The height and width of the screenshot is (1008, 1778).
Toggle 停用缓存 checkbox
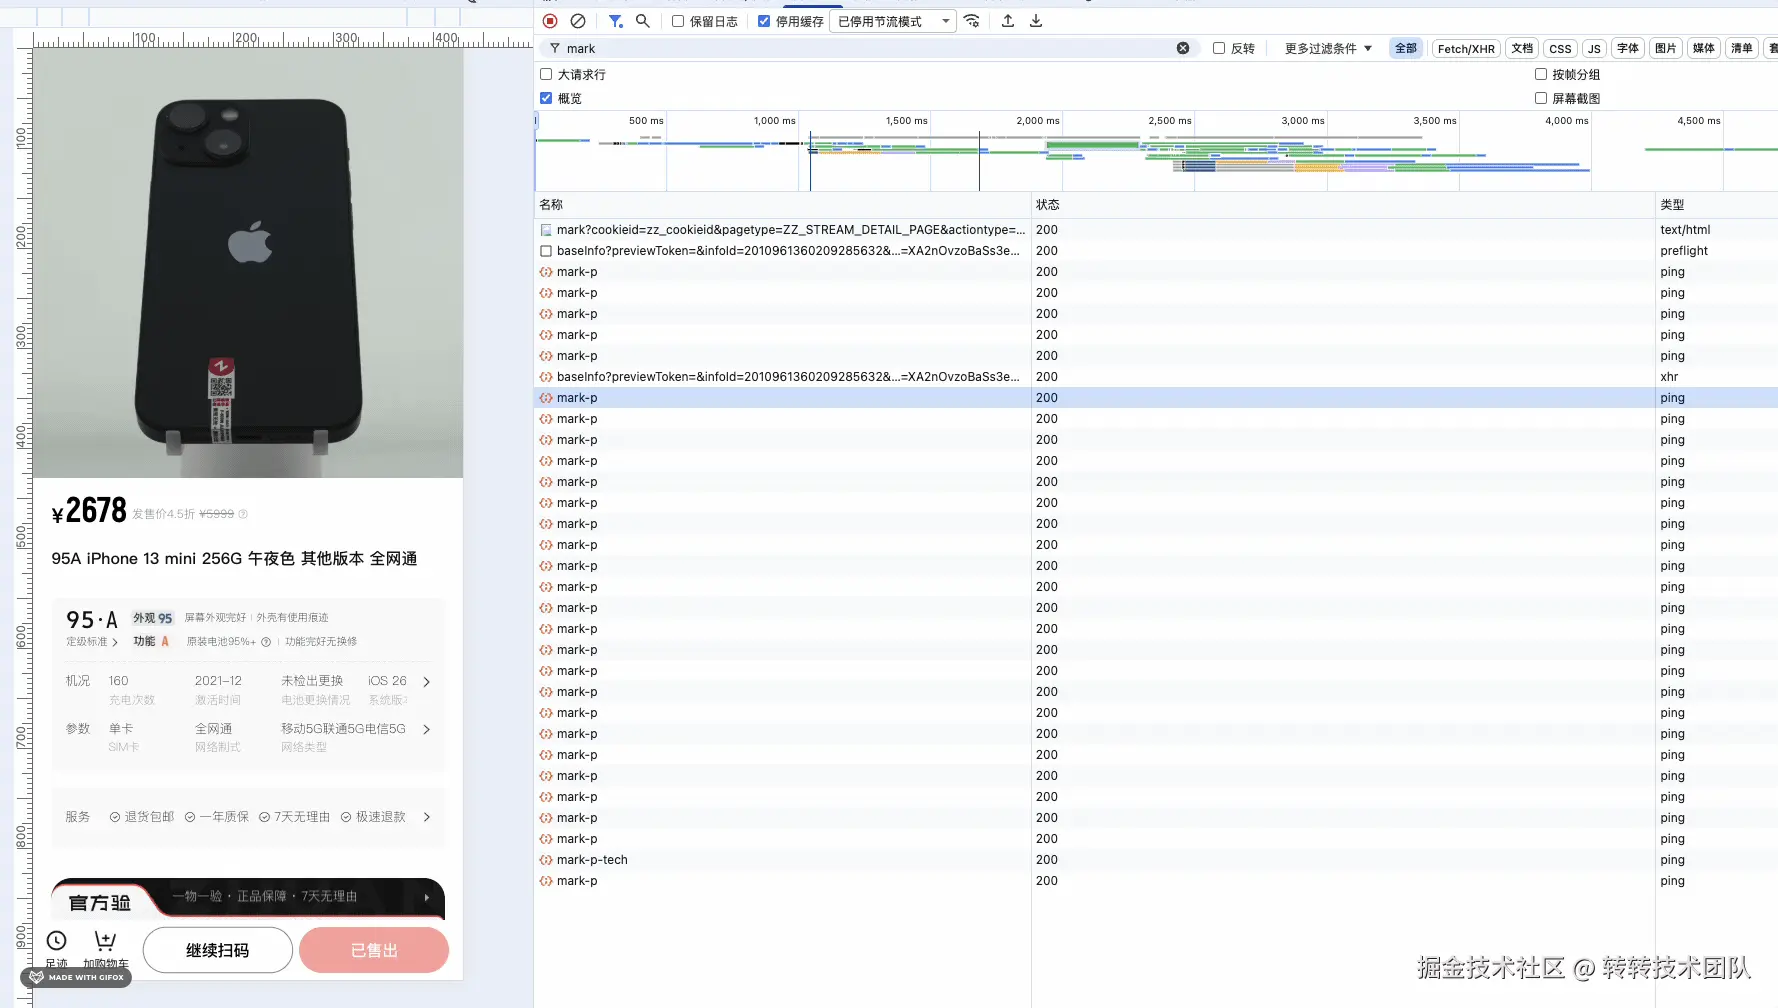(x=764, y=21)
